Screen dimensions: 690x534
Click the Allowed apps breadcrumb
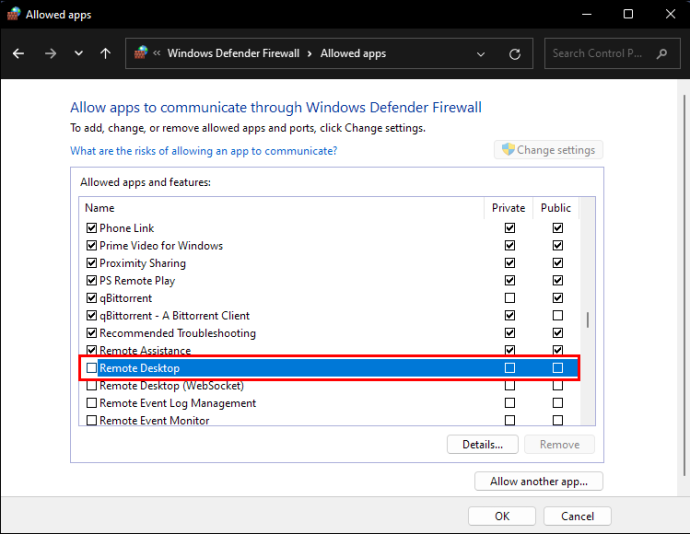(x=353, y=53)
